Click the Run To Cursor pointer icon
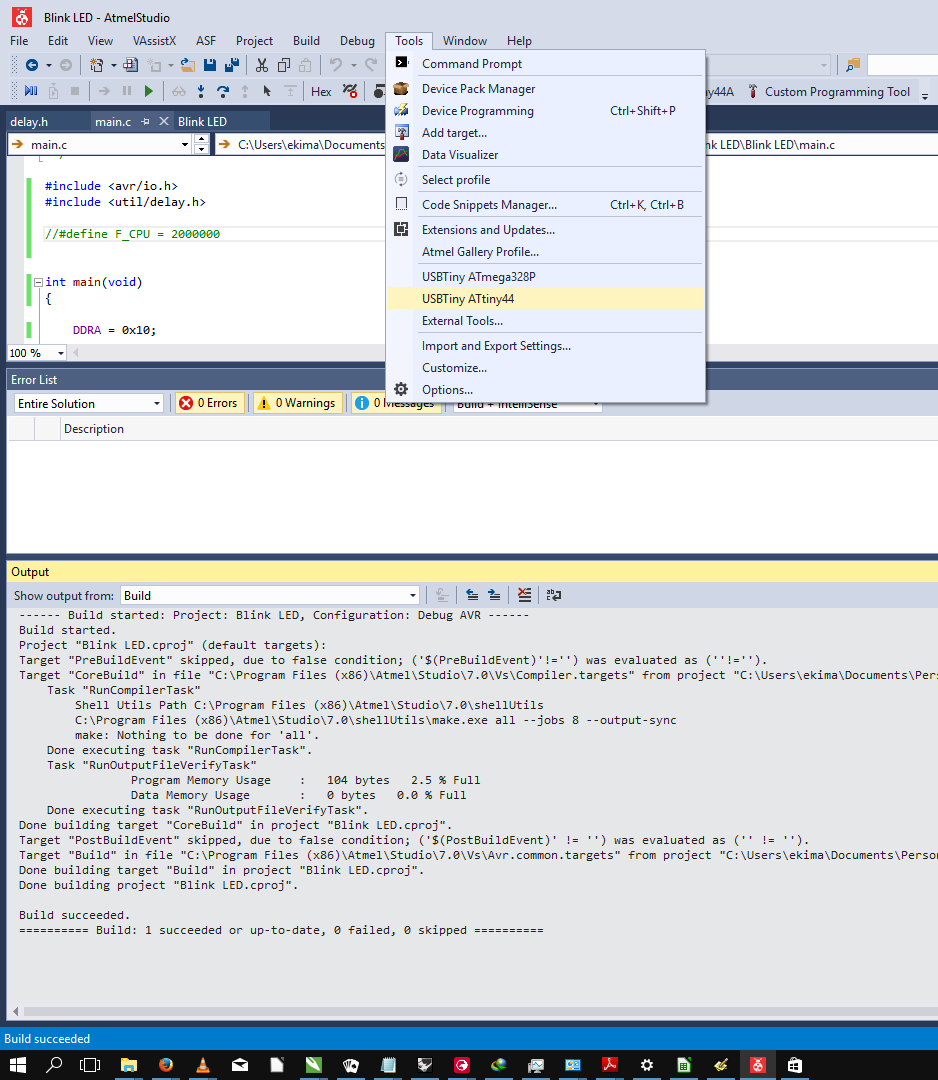 (267, 91)
